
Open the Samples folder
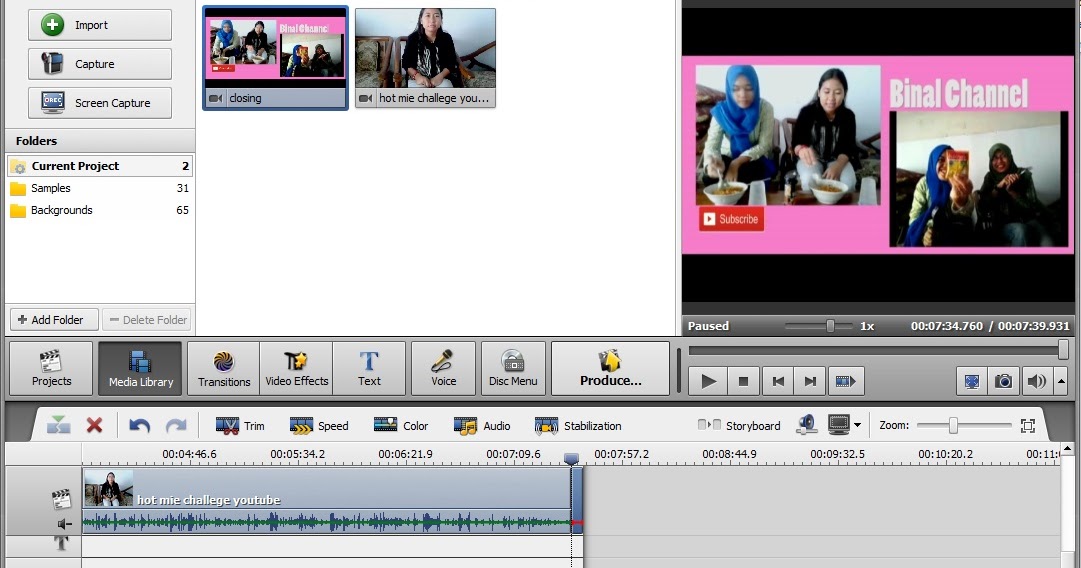pyautogui.click(x=100, y=188)
